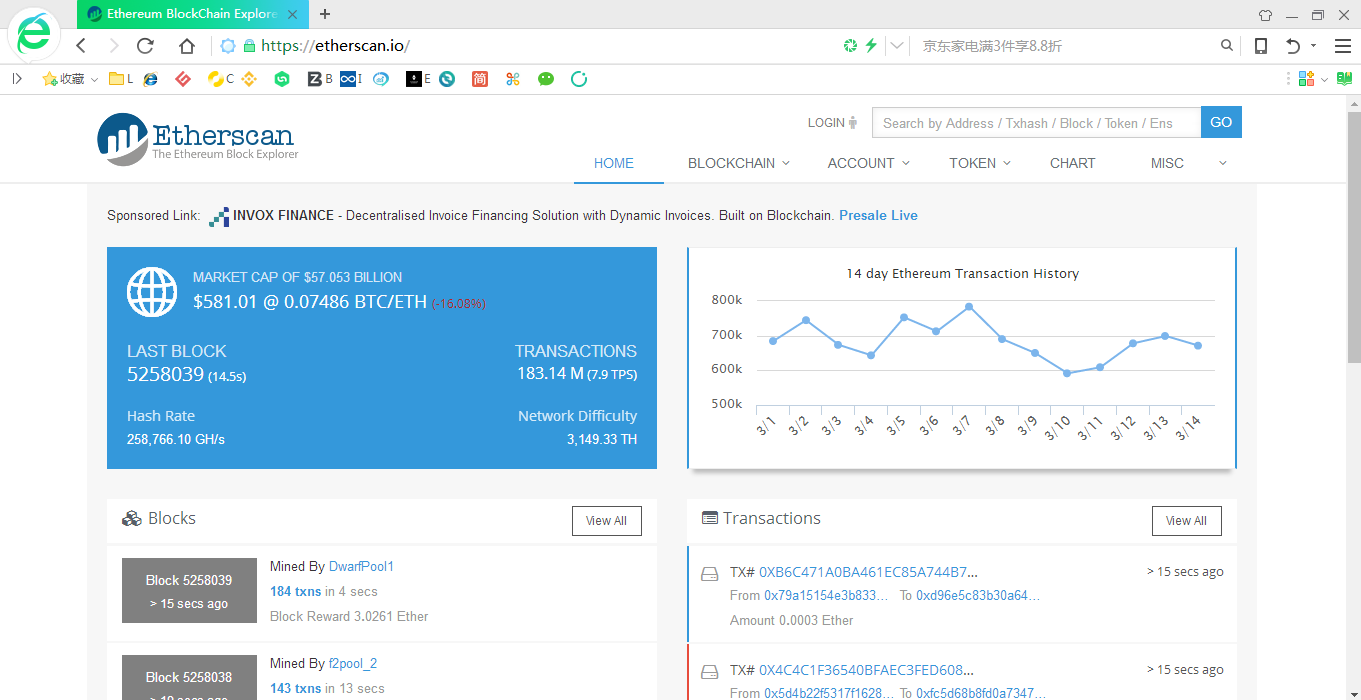Expand the ACCOUNT dropdown menu
The width and height of the screenshot is (1361, 700).
(868, 163)
